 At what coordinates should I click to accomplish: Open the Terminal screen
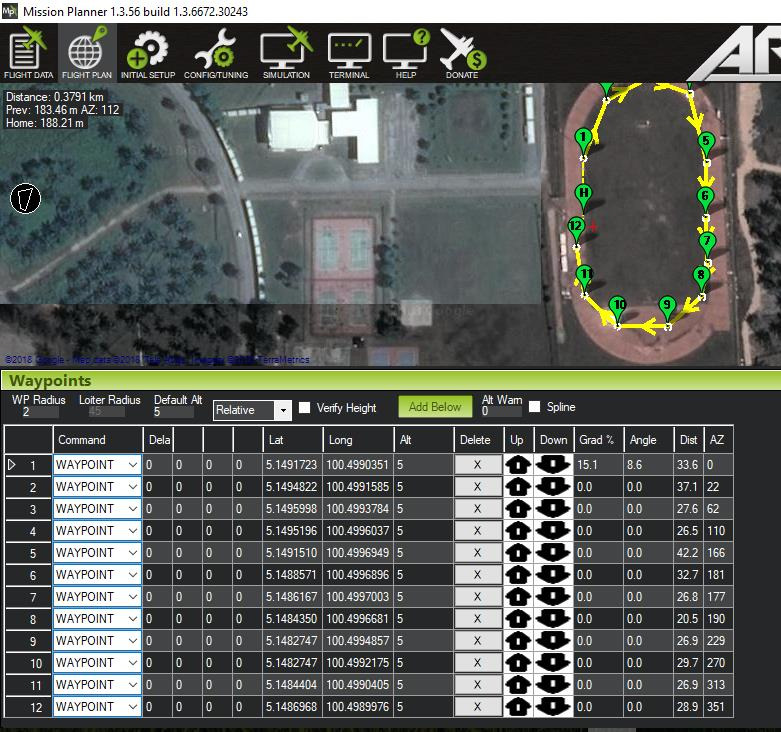[349, 54]
